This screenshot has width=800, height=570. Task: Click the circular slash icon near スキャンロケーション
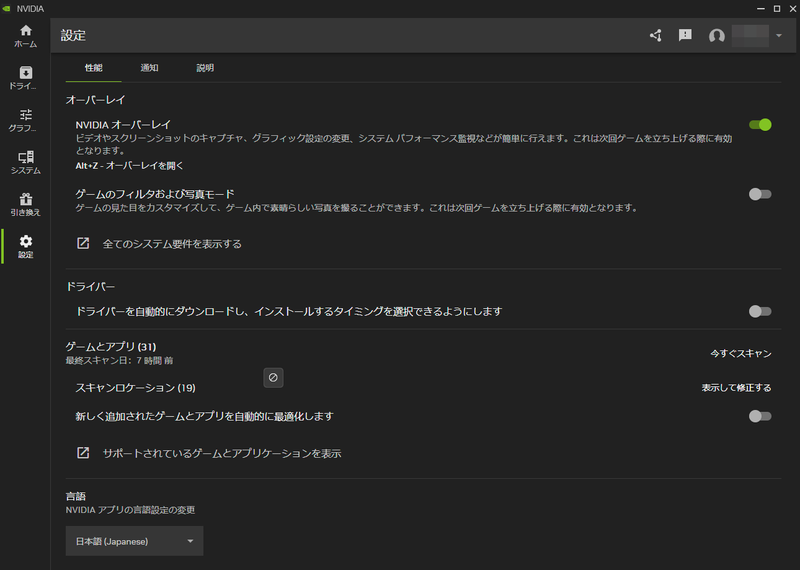pyautogui.click(x=273, y=378)
